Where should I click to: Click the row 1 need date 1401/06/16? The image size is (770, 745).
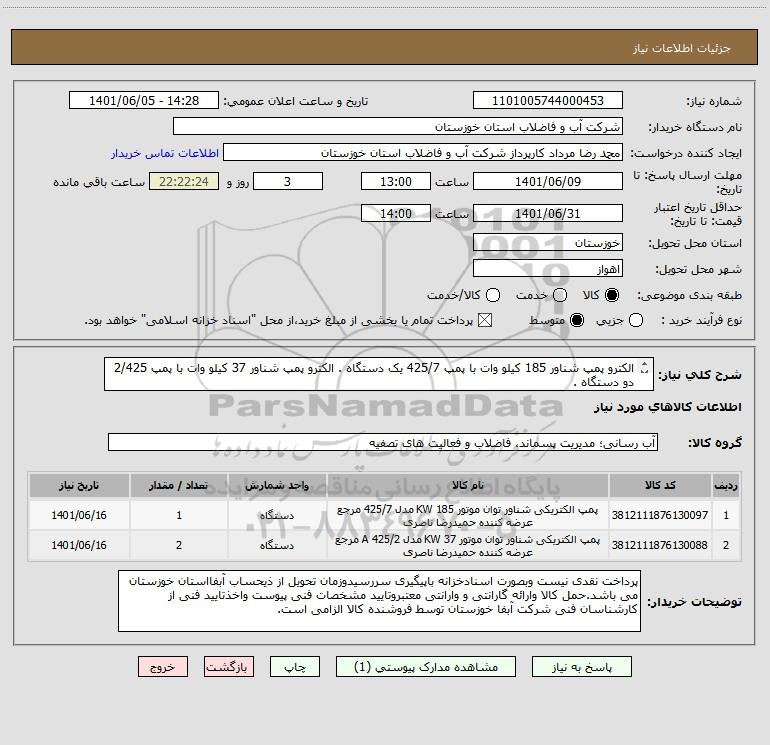coord(79,515)
